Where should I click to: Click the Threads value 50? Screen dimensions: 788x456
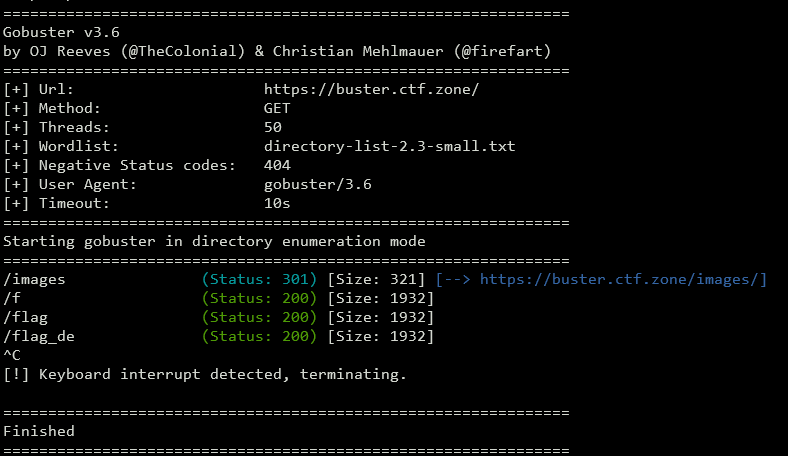pos(273,127)
